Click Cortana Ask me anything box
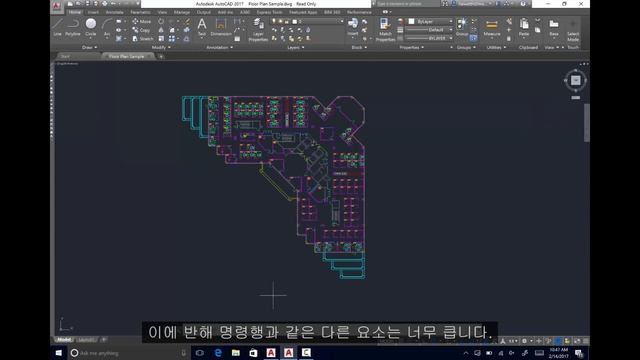The width and height of the screenshot is (640, 360). pyautogui.click(x=129, y=353)
